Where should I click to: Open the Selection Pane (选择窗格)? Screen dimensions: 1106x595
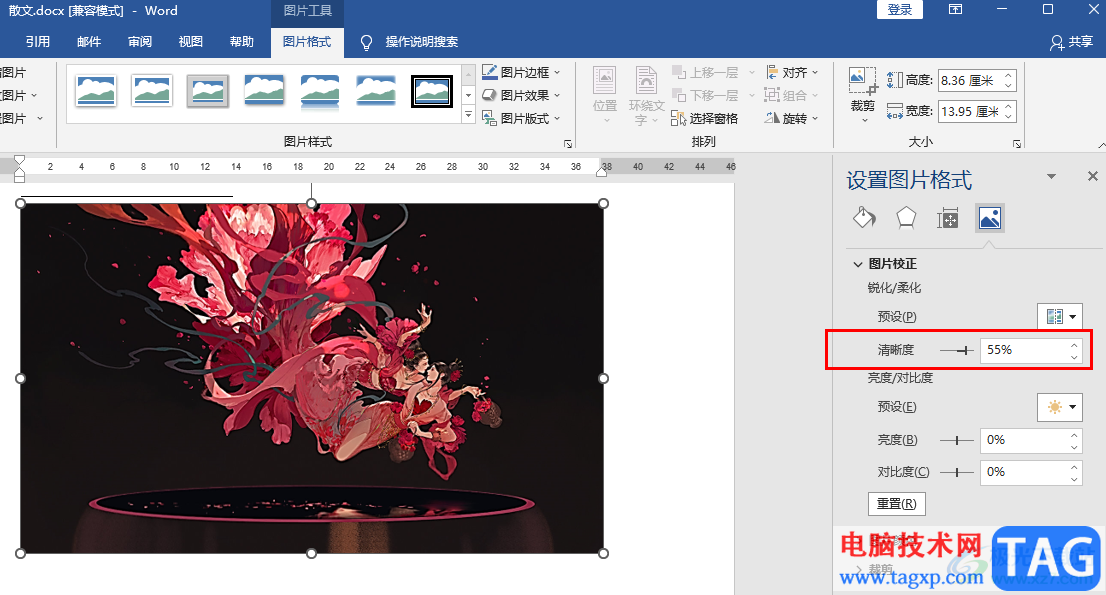tap(704, 118)
